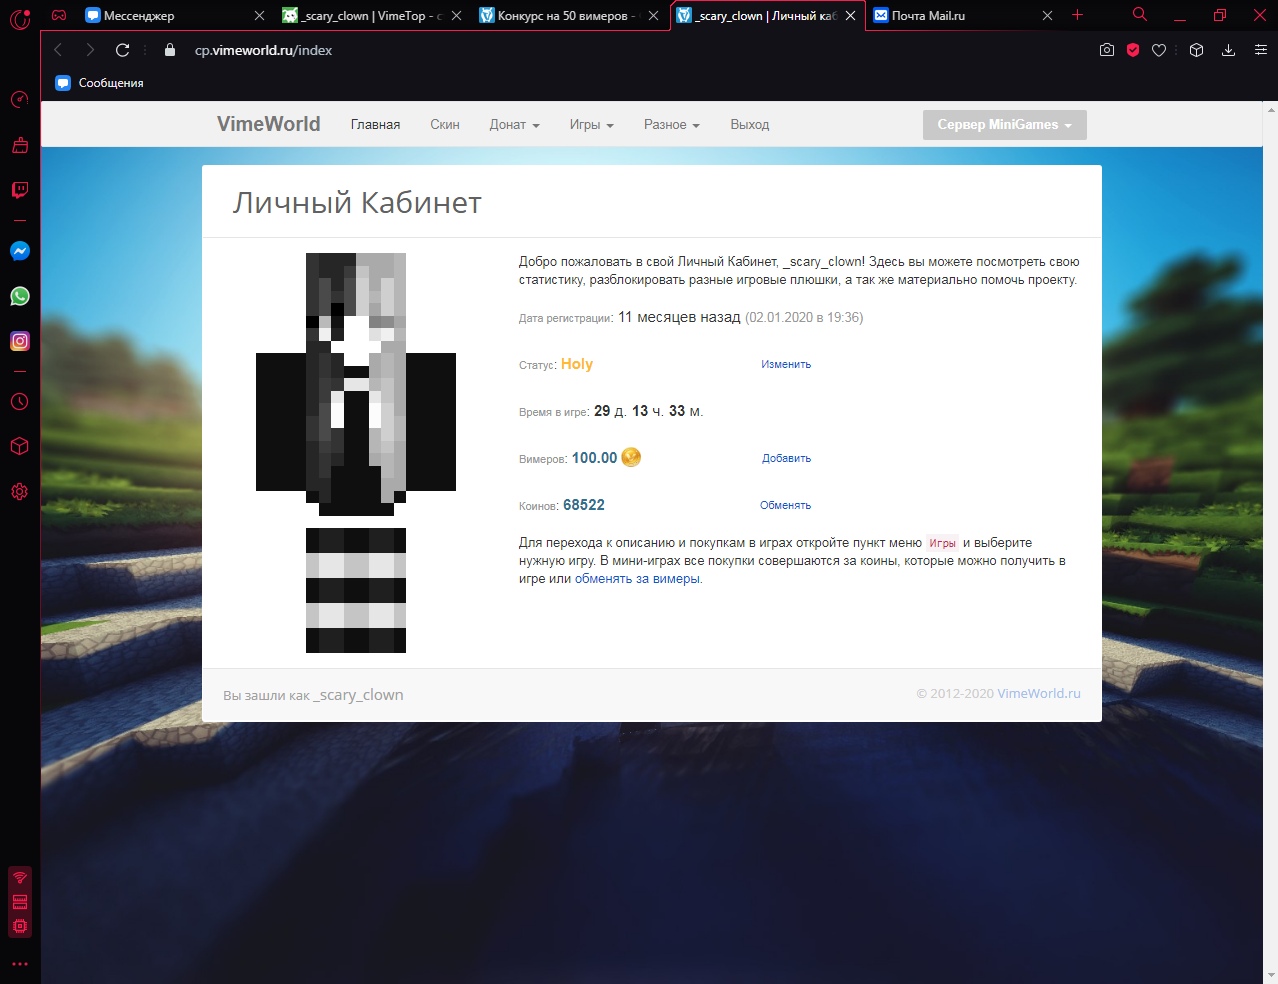Screen dimensions: 1278x984
Task: Click Изменить next to the status
Action: click(x=786, y=365)
